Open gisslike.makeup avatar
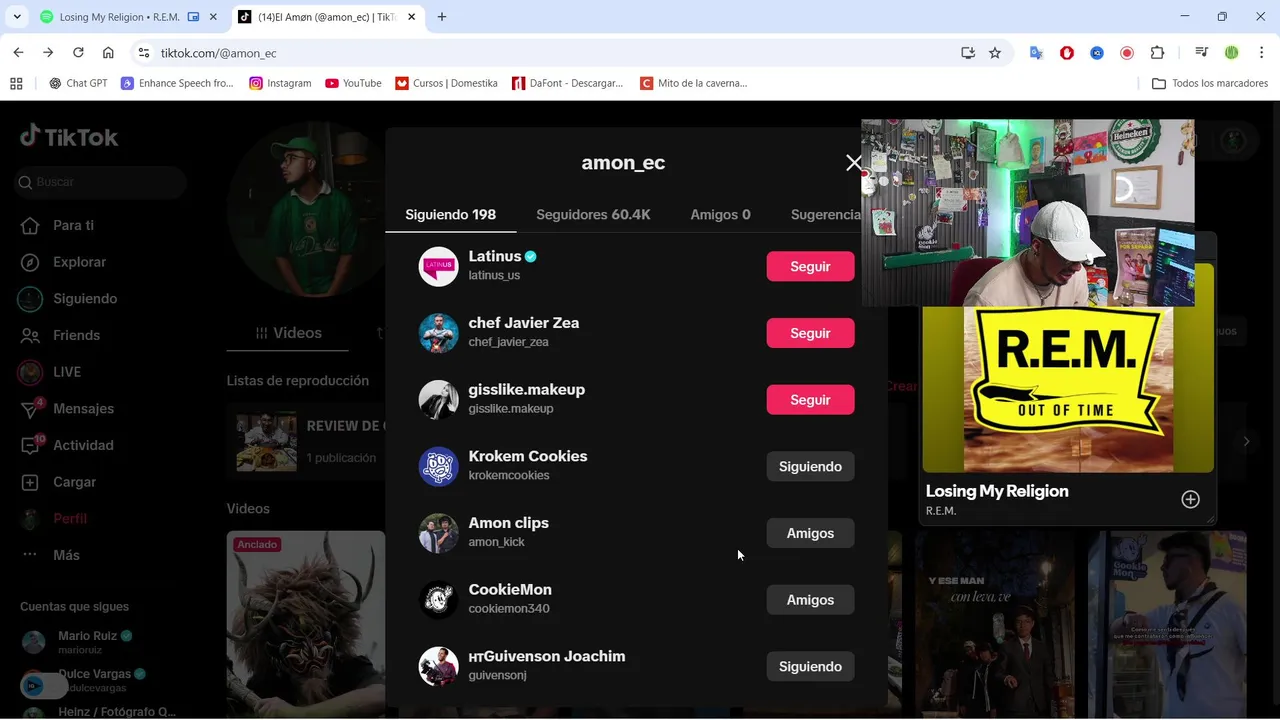This screenshot has width=1280, height=720. tap(438, 399)
